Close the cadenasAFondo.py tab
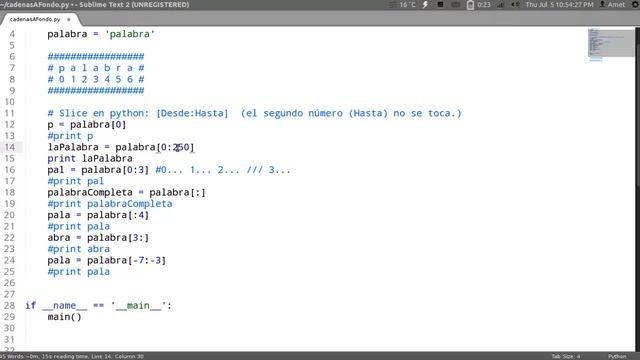 [69, 19]
